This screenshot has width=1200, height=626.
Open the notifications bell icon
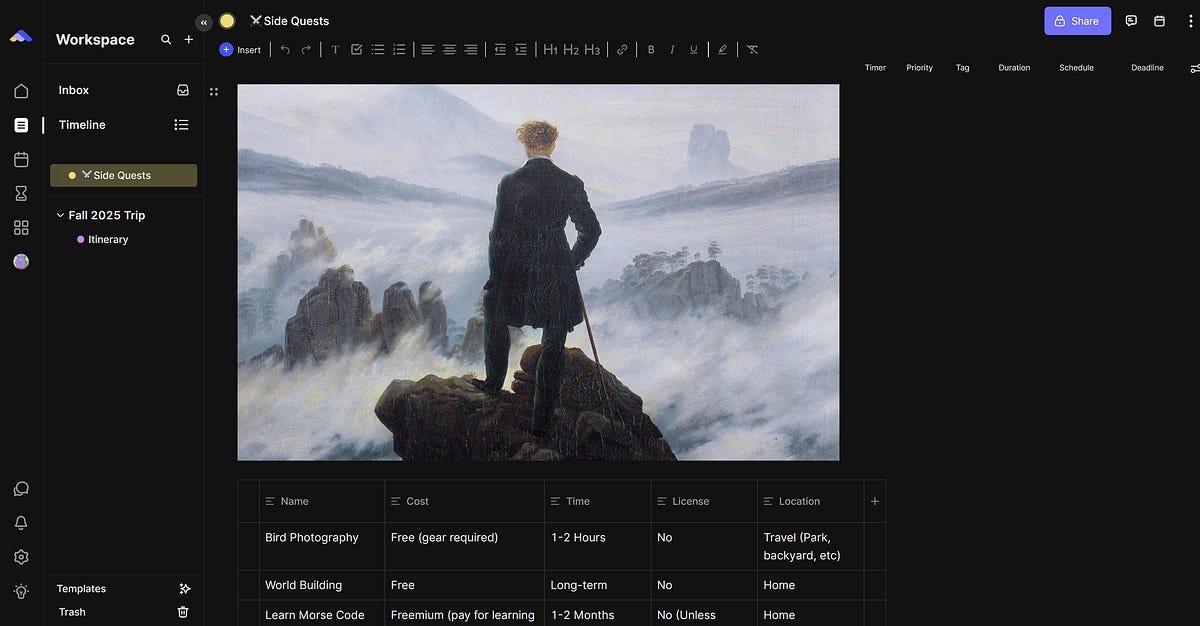point(21,523)
